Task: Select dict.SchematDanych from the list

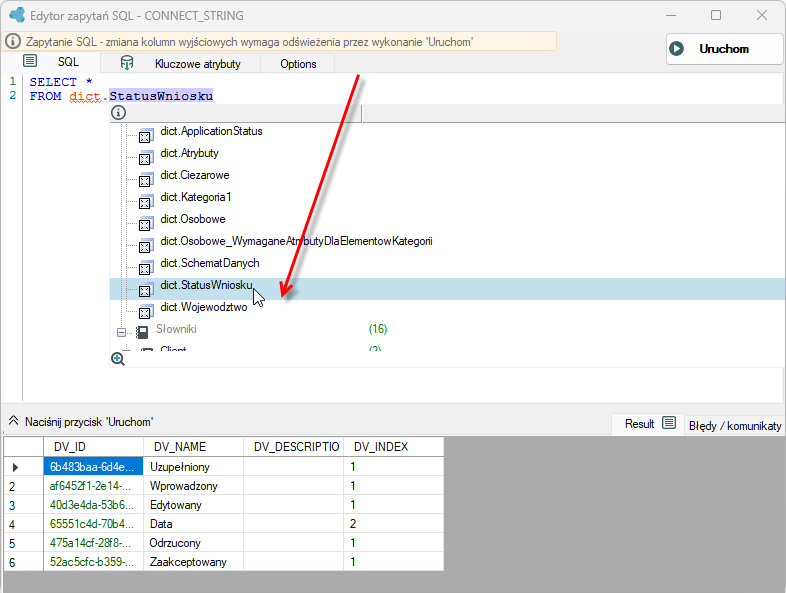Action: click(210, 263)
